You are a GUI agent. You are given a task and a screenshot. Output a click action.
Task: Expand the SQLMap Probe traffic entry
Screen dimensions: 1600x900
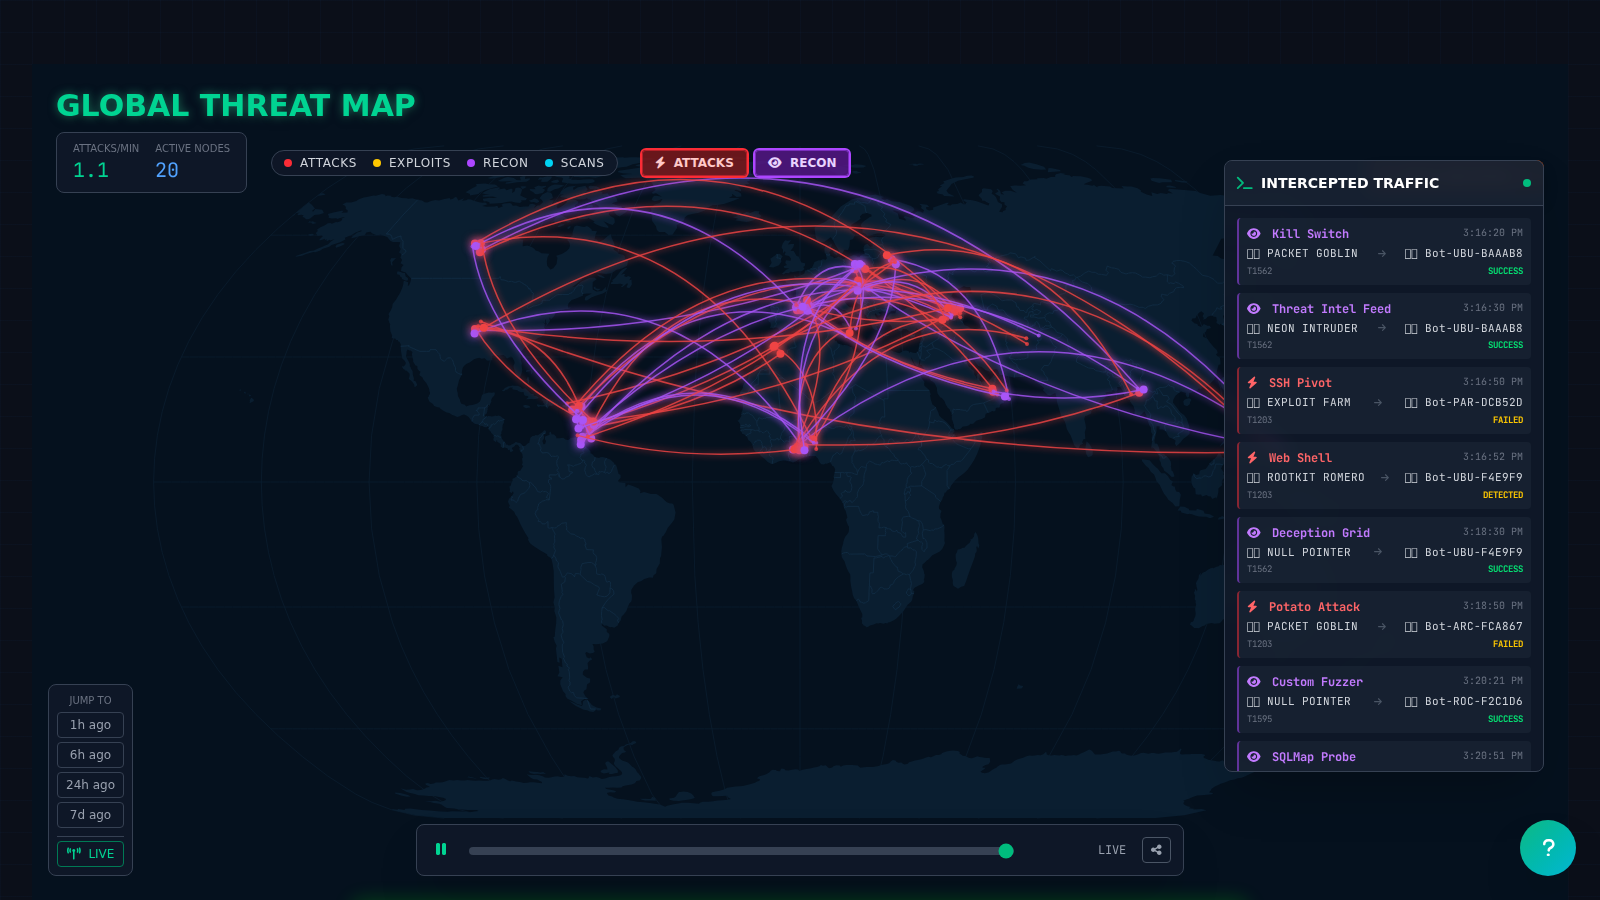pos(1383,757)
